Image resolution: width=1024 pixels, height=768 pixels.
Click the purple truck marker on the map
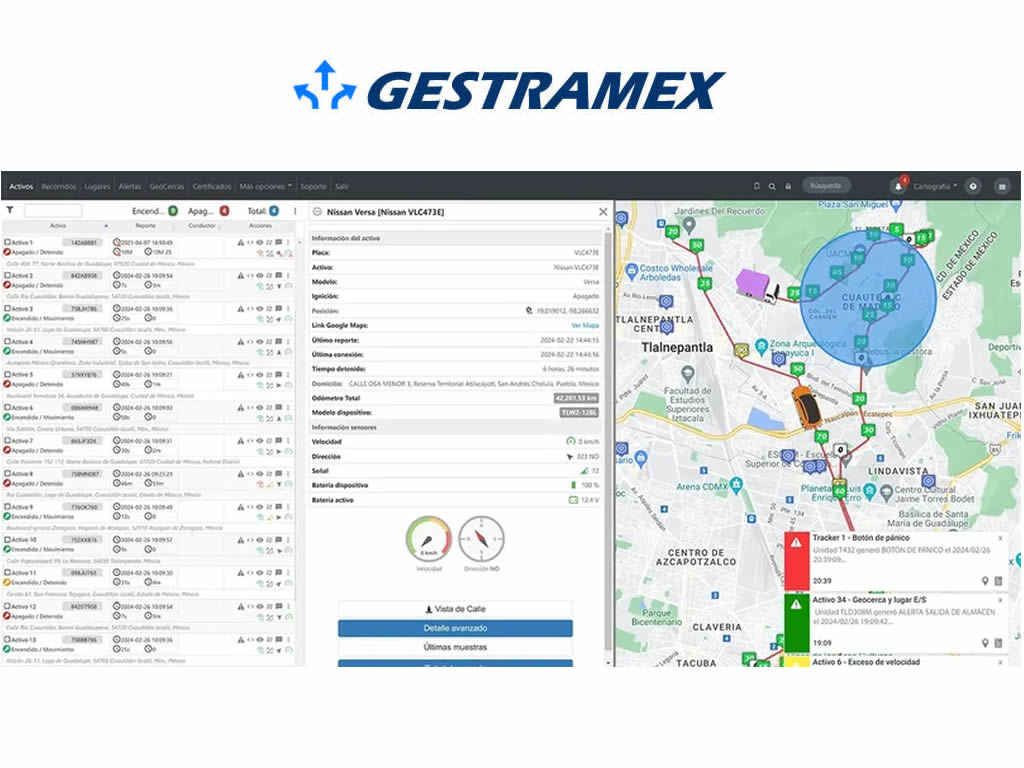pyautogui.click(x=757, y=285)
